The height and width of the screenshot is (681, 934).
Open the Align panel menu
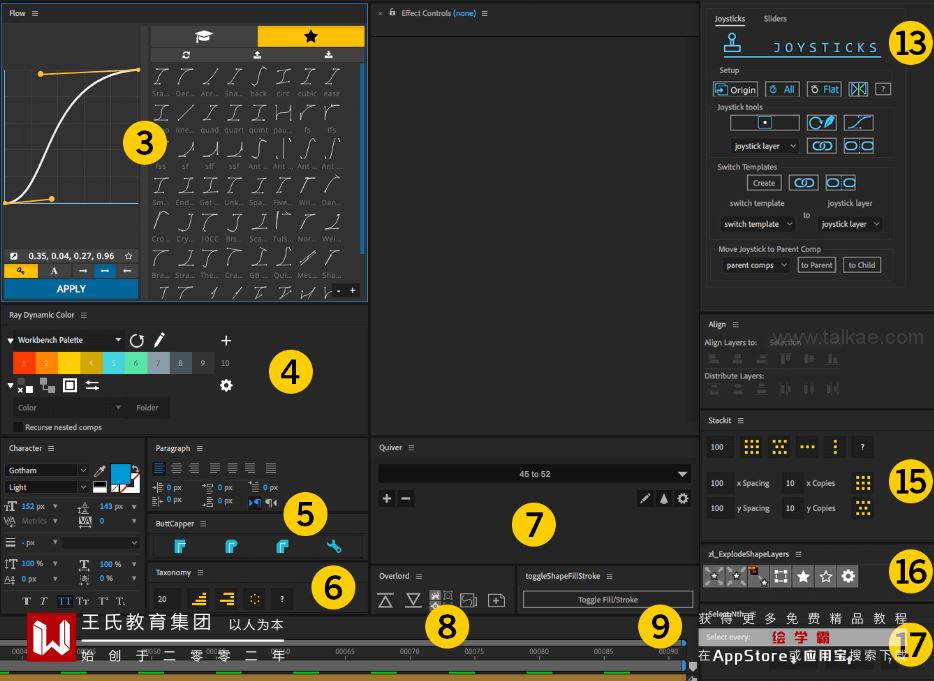click(x=736, y=325)
